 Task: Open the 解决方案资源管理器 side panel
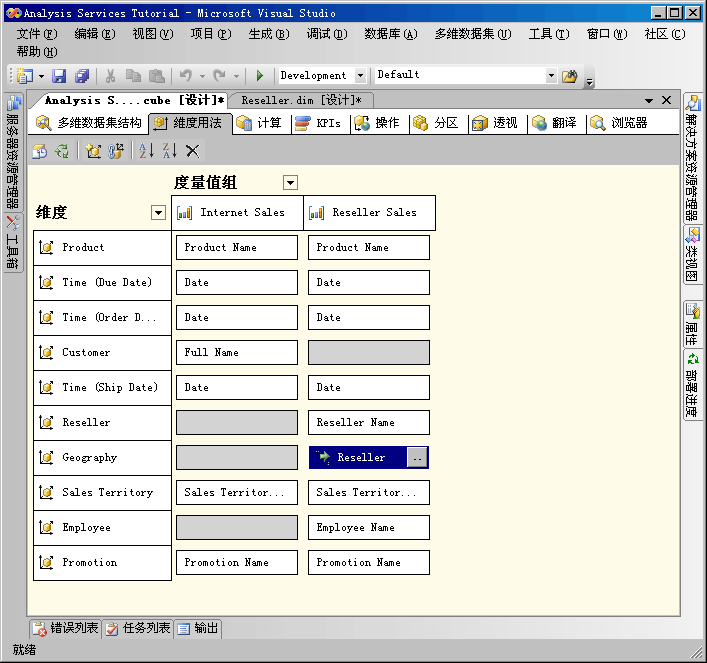[693, 157]
